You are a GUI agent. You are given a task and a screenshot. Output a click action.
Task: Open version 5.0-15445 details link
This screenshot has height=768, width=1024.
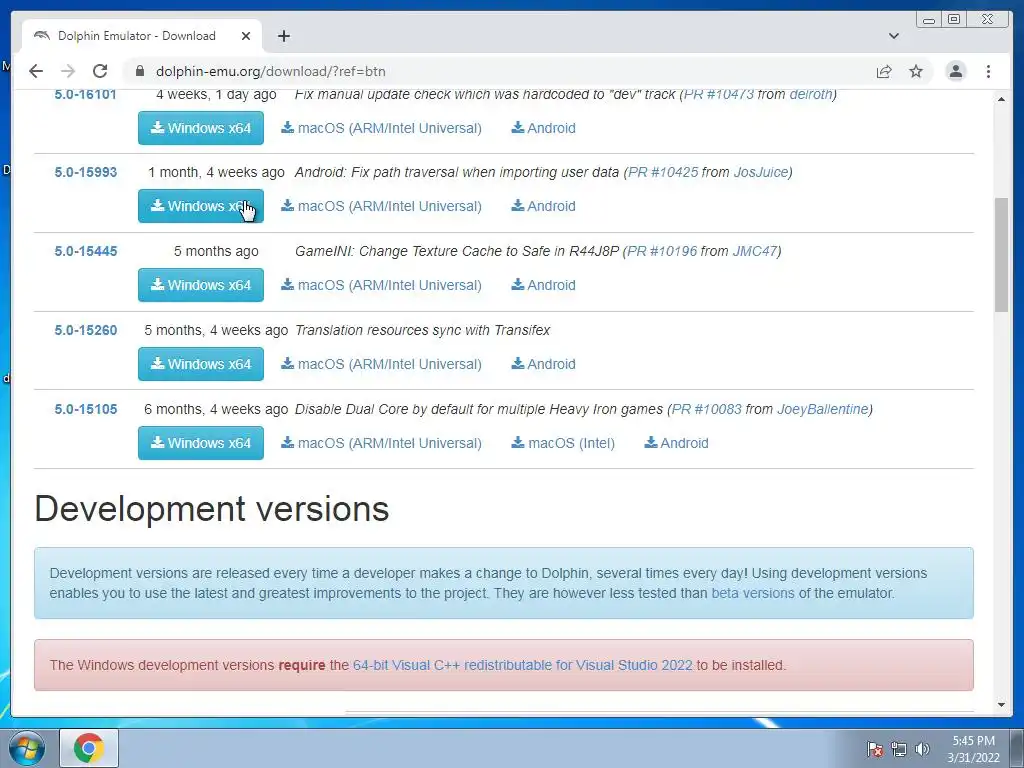(x=86, y=251)
